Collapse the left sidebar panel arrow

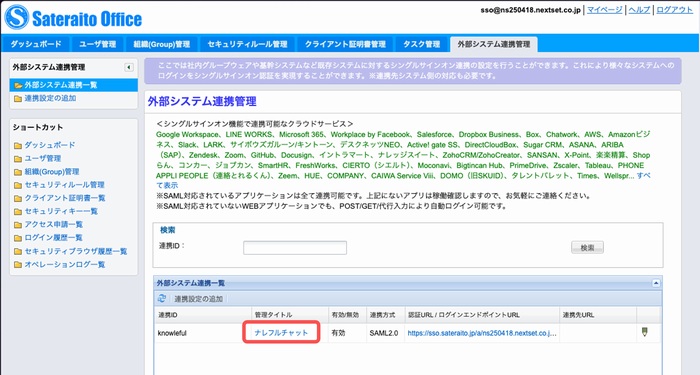tap(129, 67)
